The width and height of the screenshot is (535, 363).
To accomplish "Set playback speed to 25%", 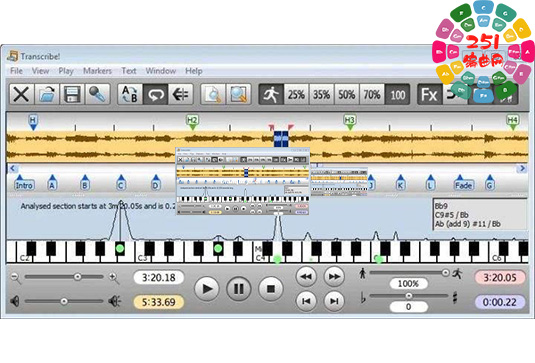I will [x=296, y=94].
